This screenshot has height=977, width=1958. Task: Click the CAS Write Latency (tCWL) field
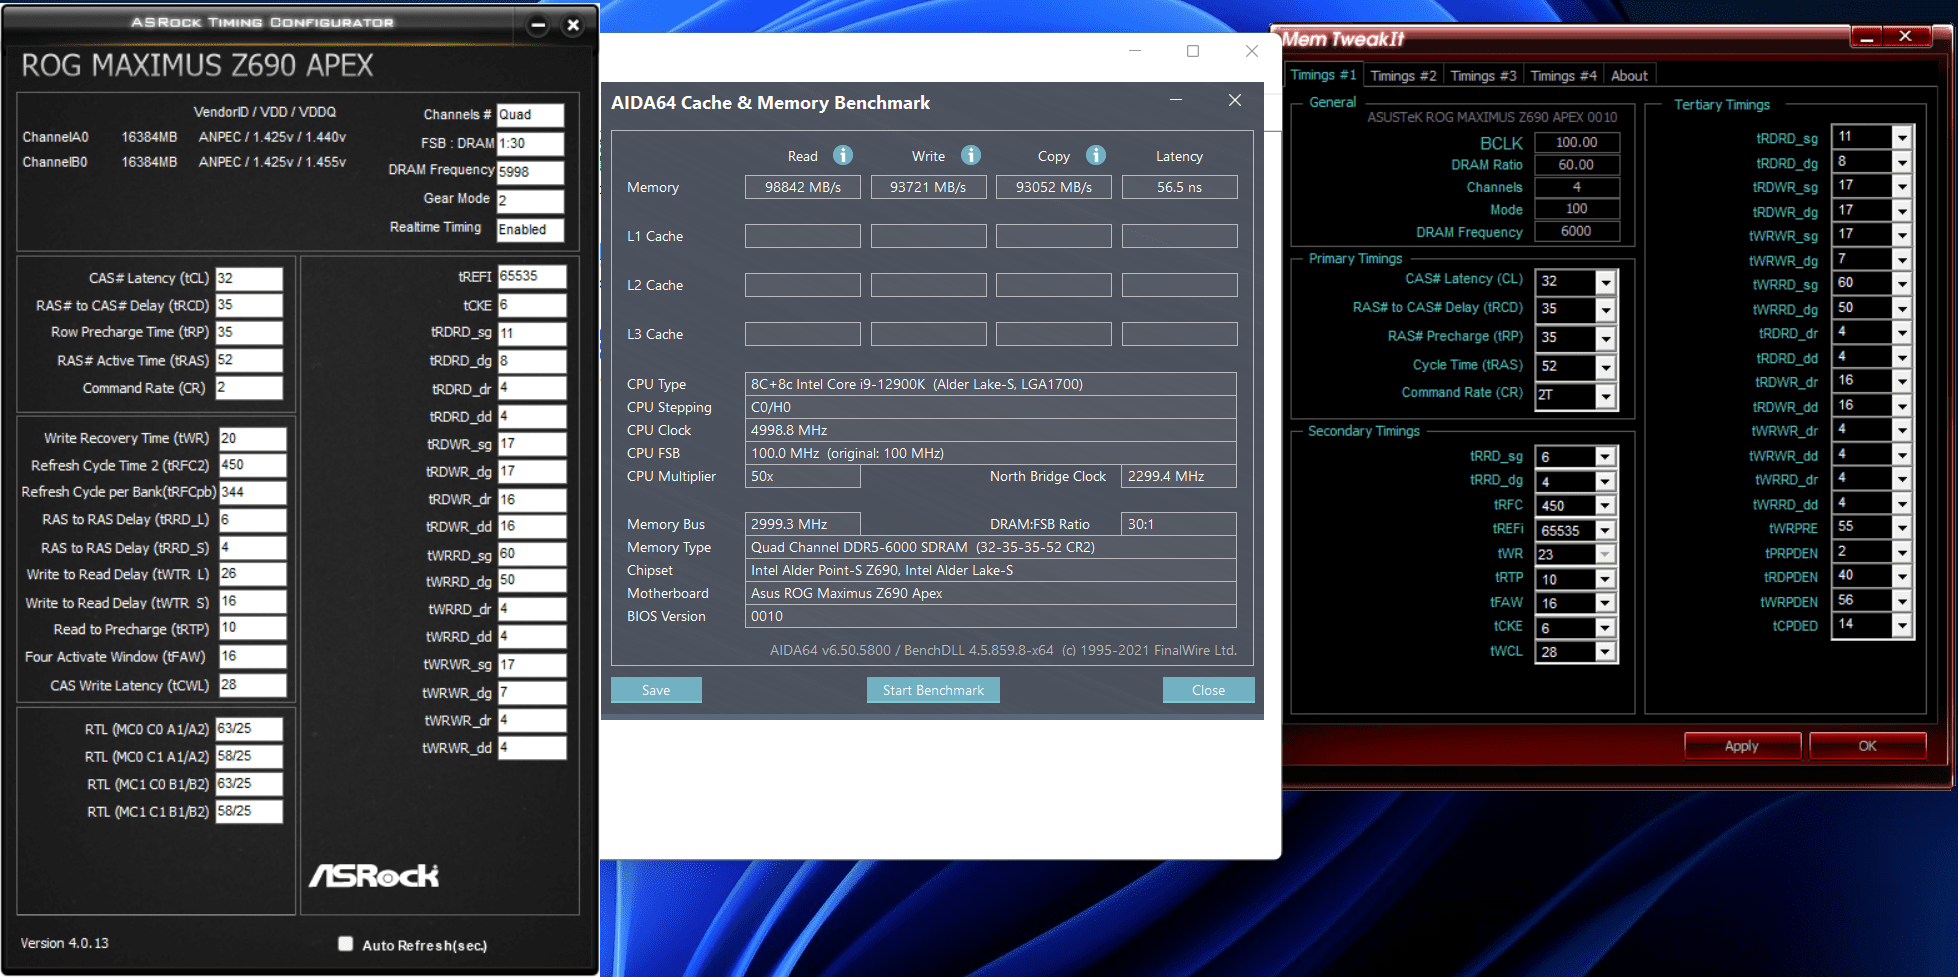pyautogui.click(x=252, y=685)
